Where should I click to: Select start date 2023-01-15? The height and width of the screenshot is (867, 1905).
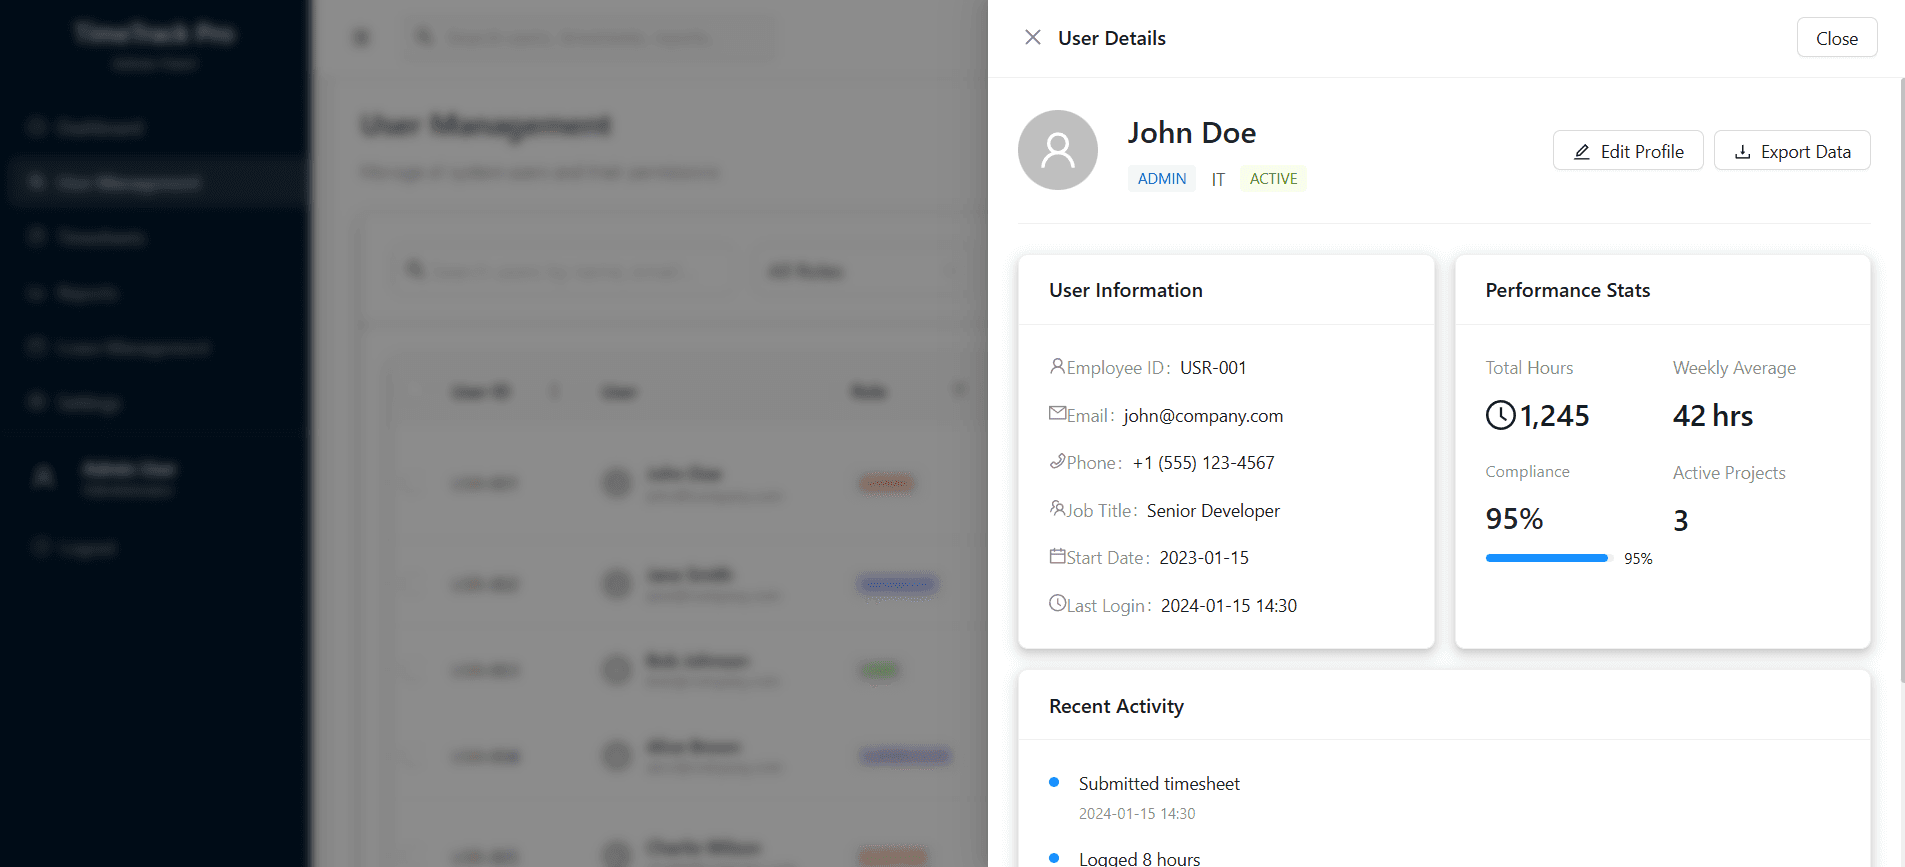tap(1204, 558)
